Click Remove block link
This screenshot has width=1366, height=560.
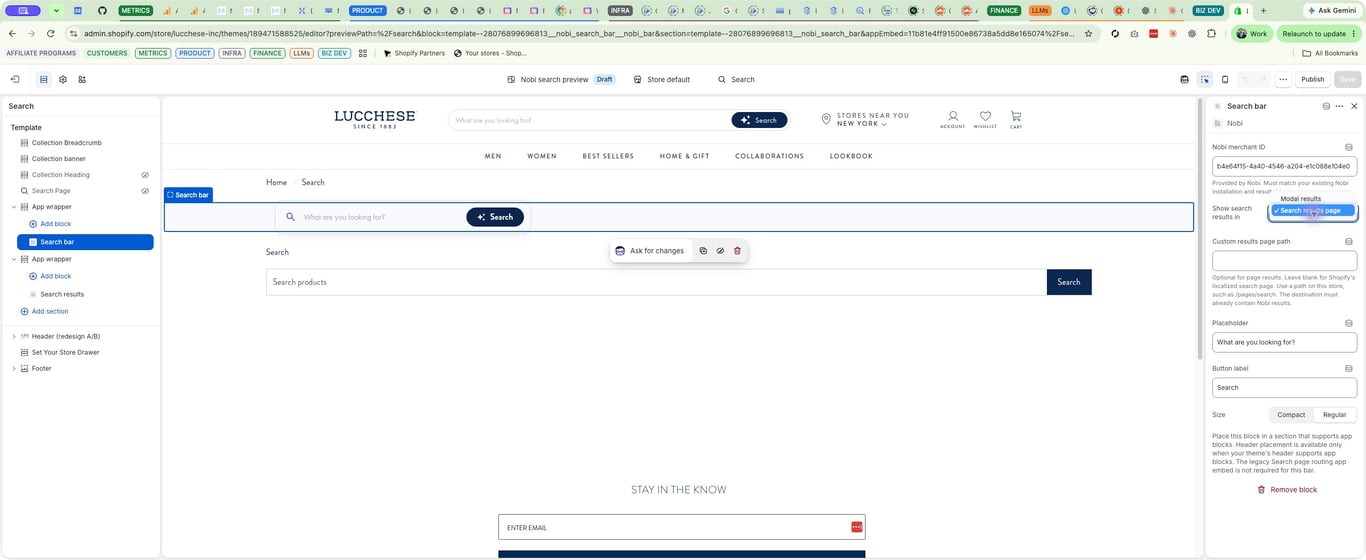(x=1287, y=490)
